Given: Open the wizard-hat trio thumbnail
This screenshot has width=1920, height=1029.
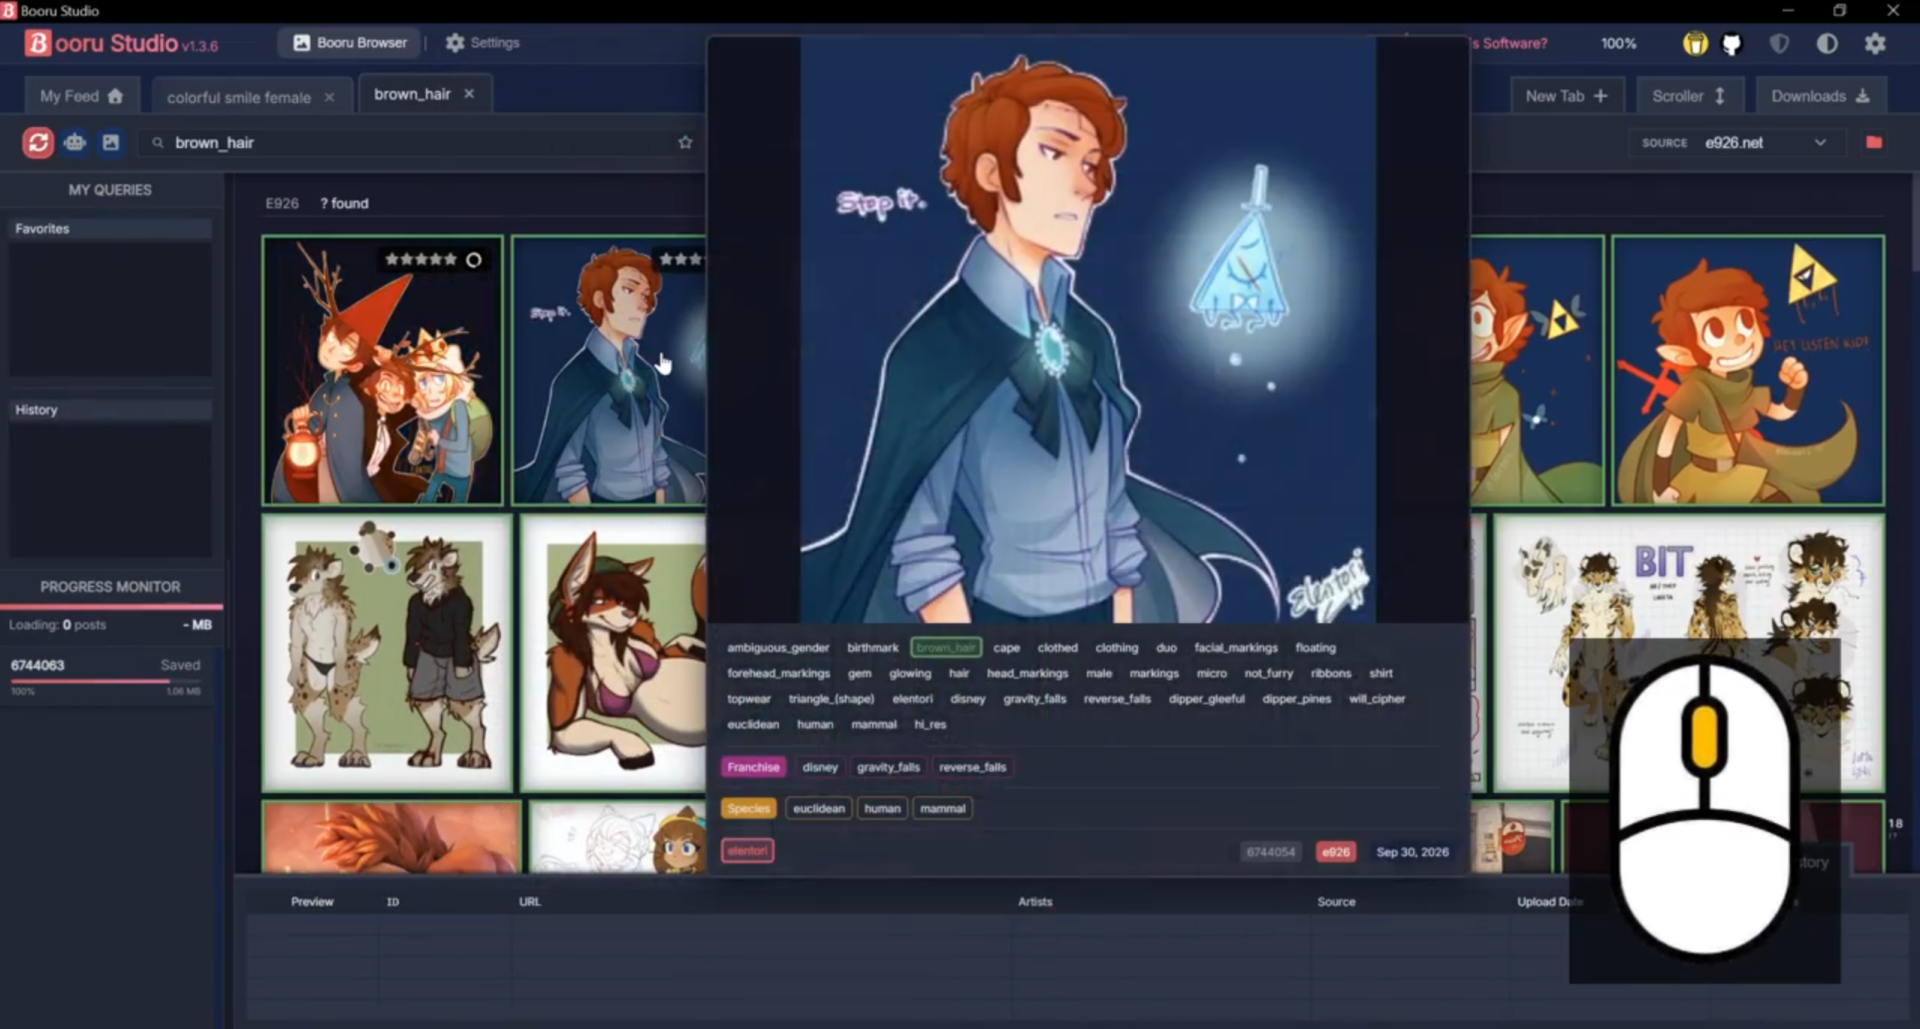Looking at the screenshot, I should point(383,370).
